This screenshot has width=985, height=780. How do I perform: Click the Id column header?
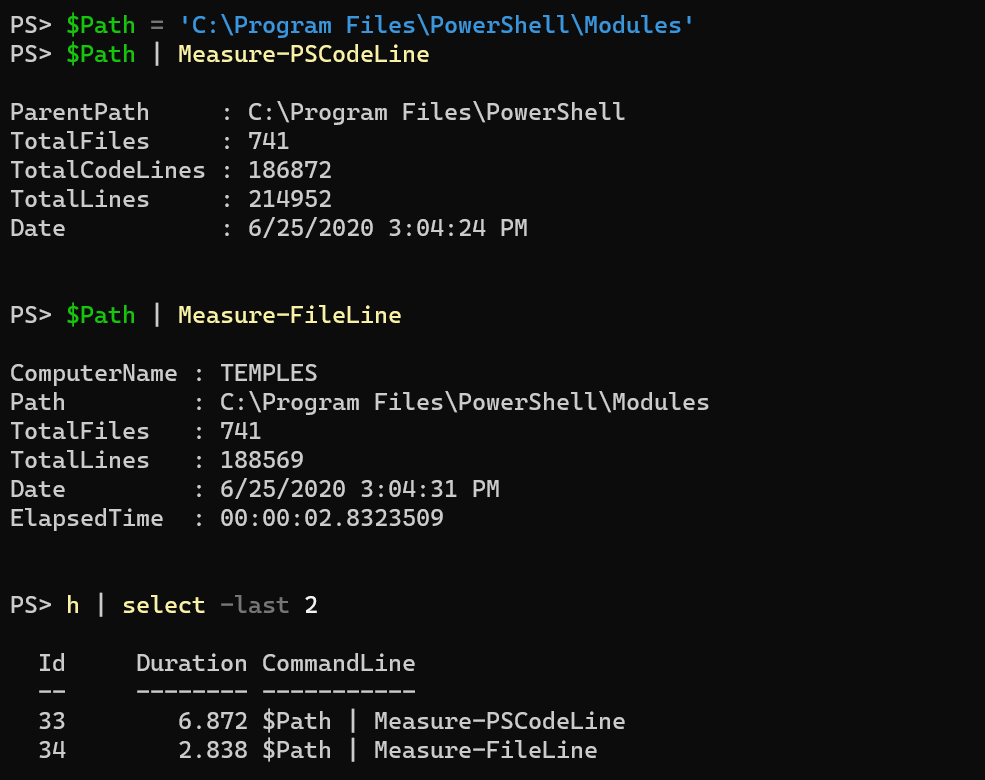51,664
